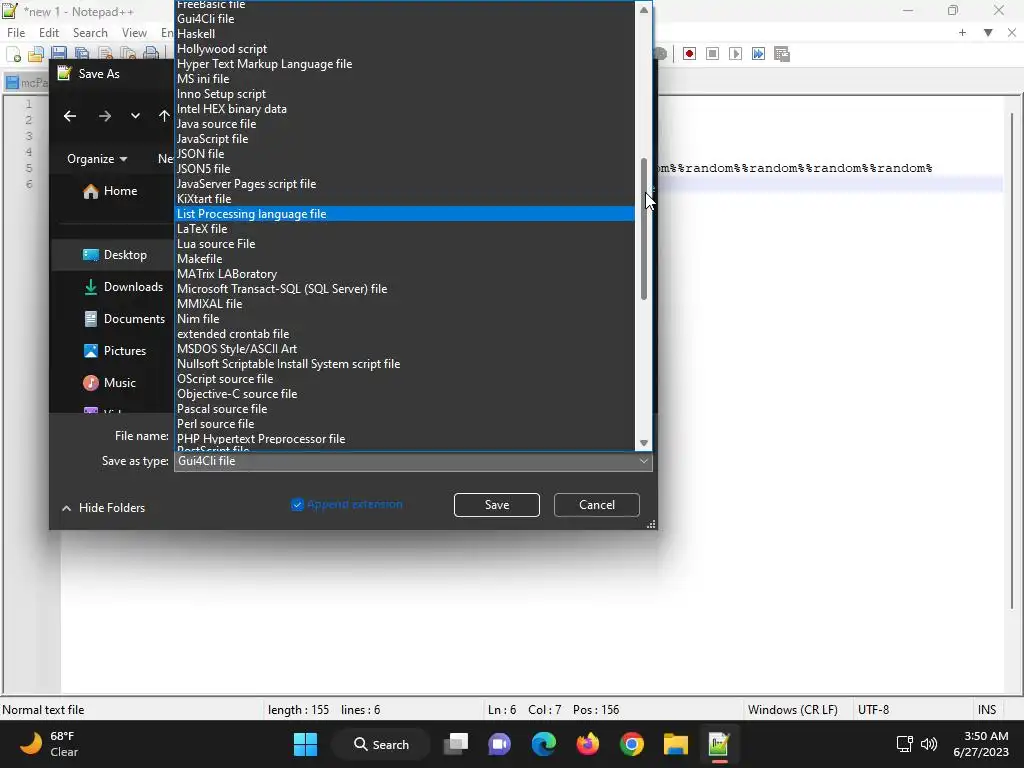The width and height of the screenshot is (1024, 768).
Task: Select Music in the navigation pane
Action: [x=109, y=383]
